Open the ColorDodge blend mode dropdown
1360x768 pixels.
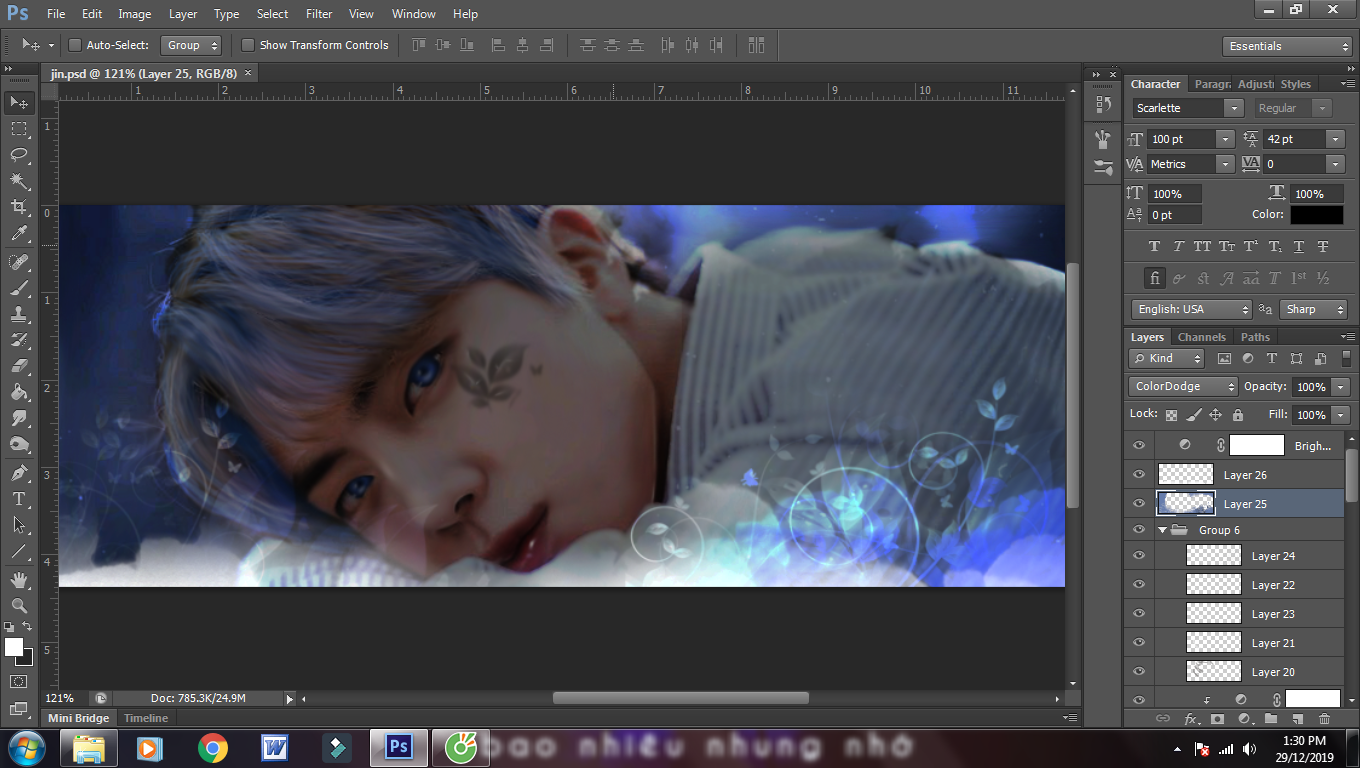point(1184,386)
